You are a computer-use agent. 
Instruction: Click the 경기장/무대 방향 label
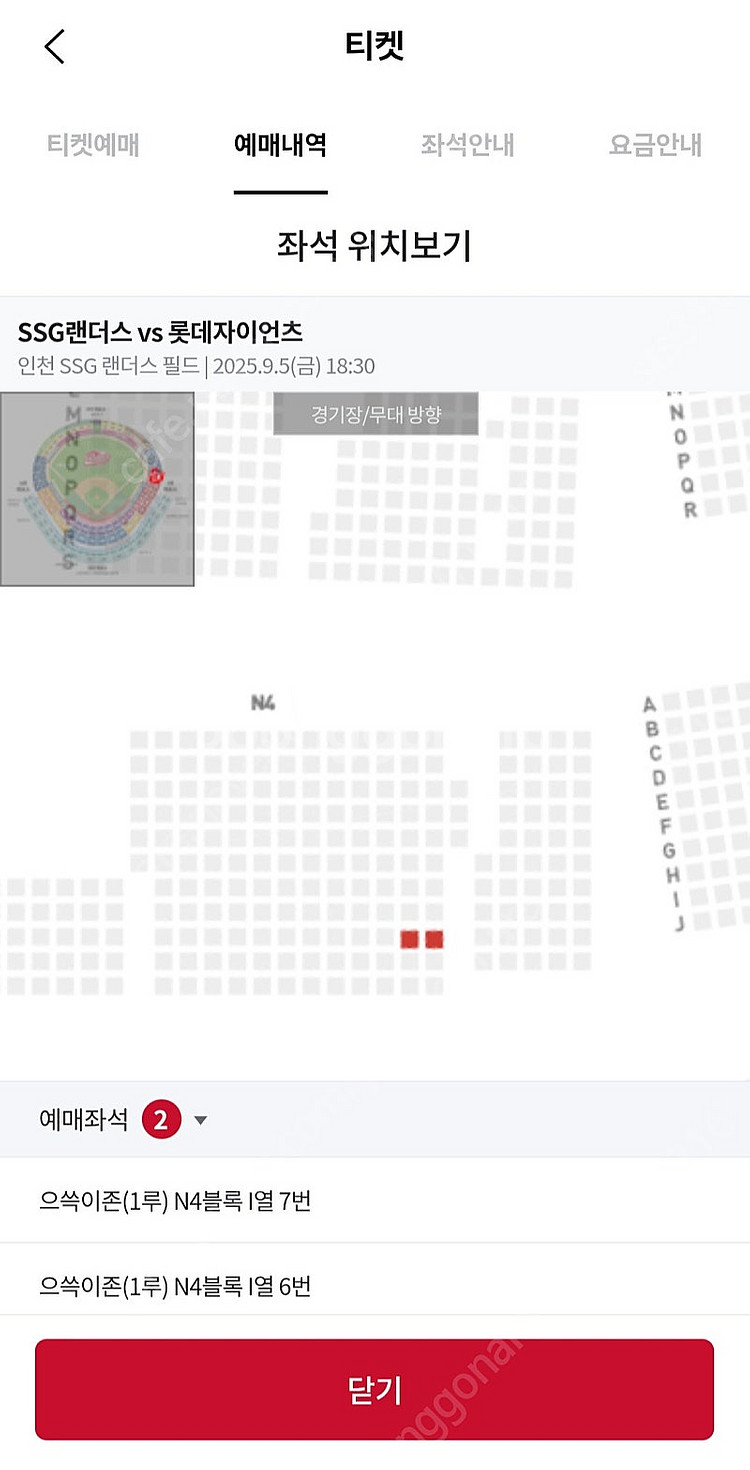[x=376, y=414]
